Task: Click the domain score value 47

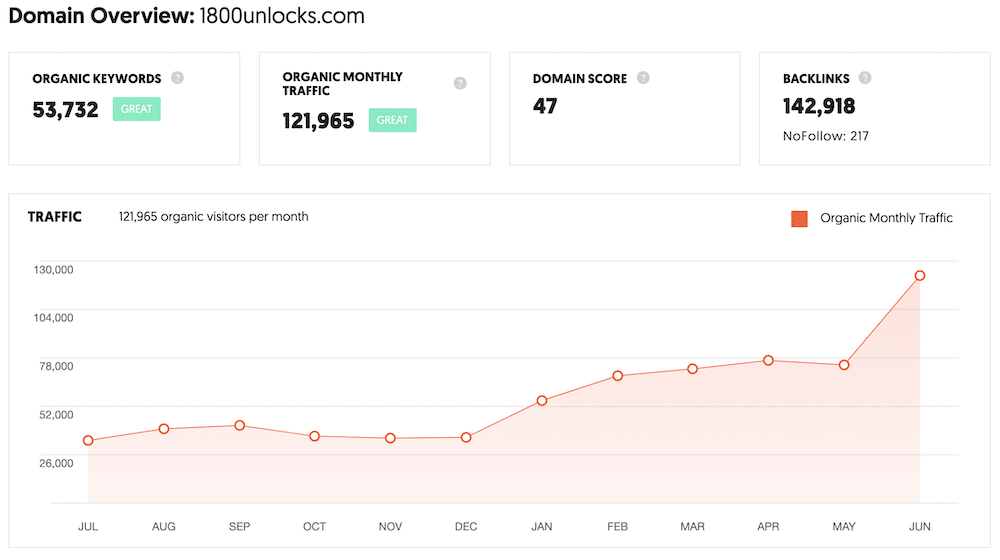Action: [545, 106]
